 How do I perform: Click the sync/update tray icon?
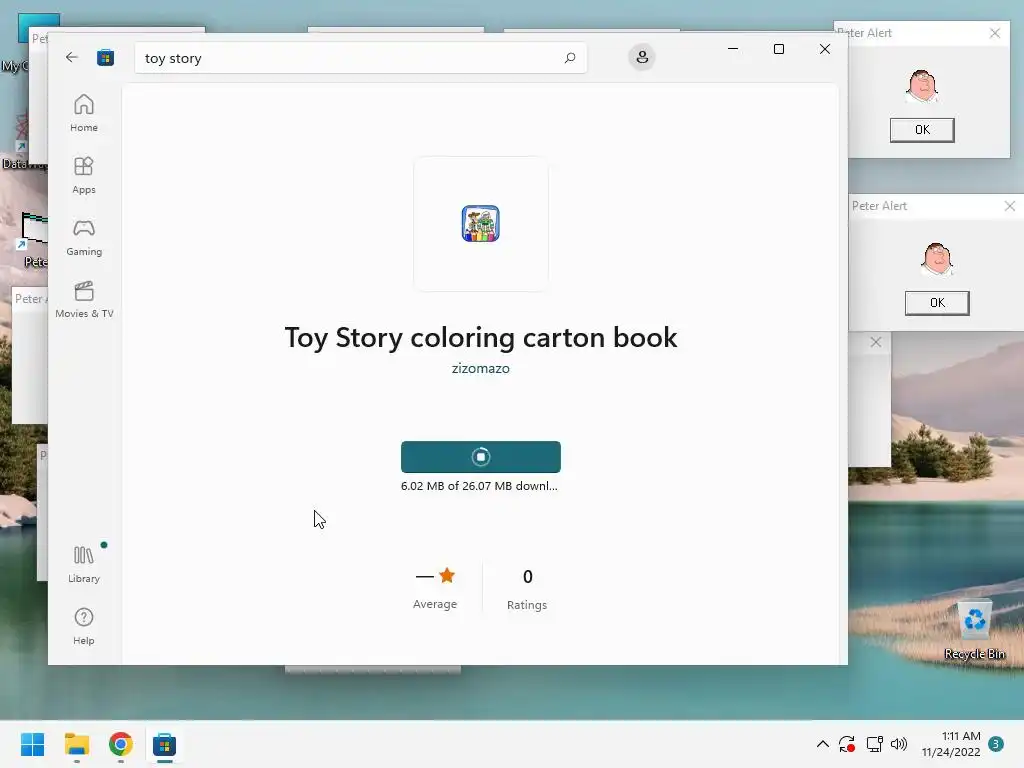pos(847,744)
